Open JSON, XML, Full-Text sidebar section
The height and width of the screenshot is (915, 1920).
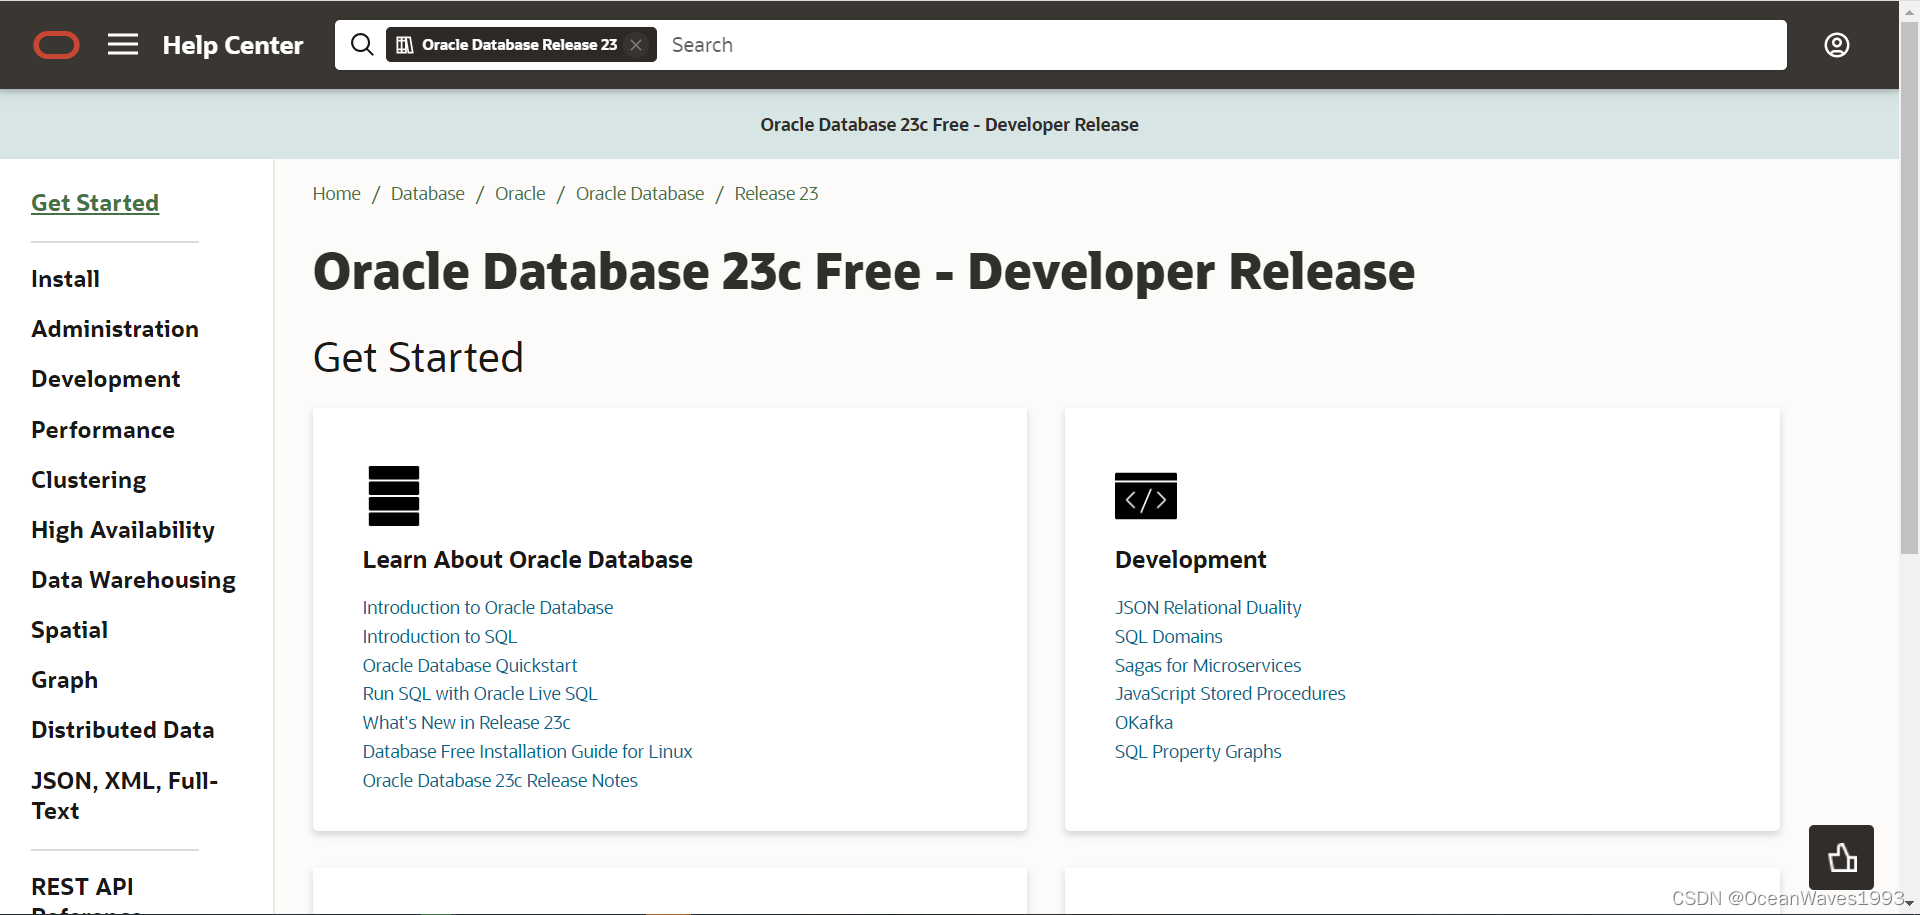click(124, 796)
